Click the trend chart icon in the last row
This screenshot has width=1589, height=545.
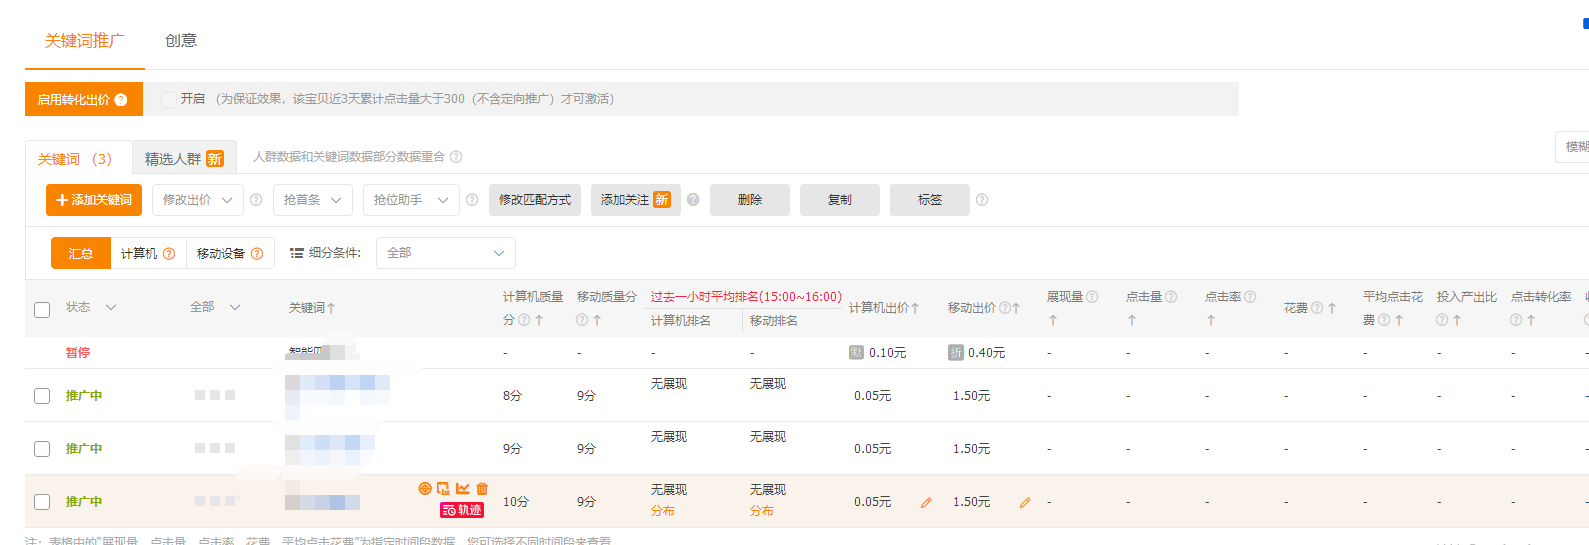[463, 489]
